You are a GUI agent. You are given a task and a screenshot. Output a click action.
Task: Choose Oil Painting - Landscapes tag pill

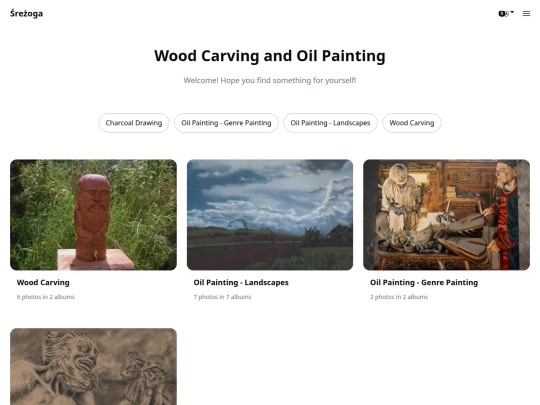click(330, 123)
